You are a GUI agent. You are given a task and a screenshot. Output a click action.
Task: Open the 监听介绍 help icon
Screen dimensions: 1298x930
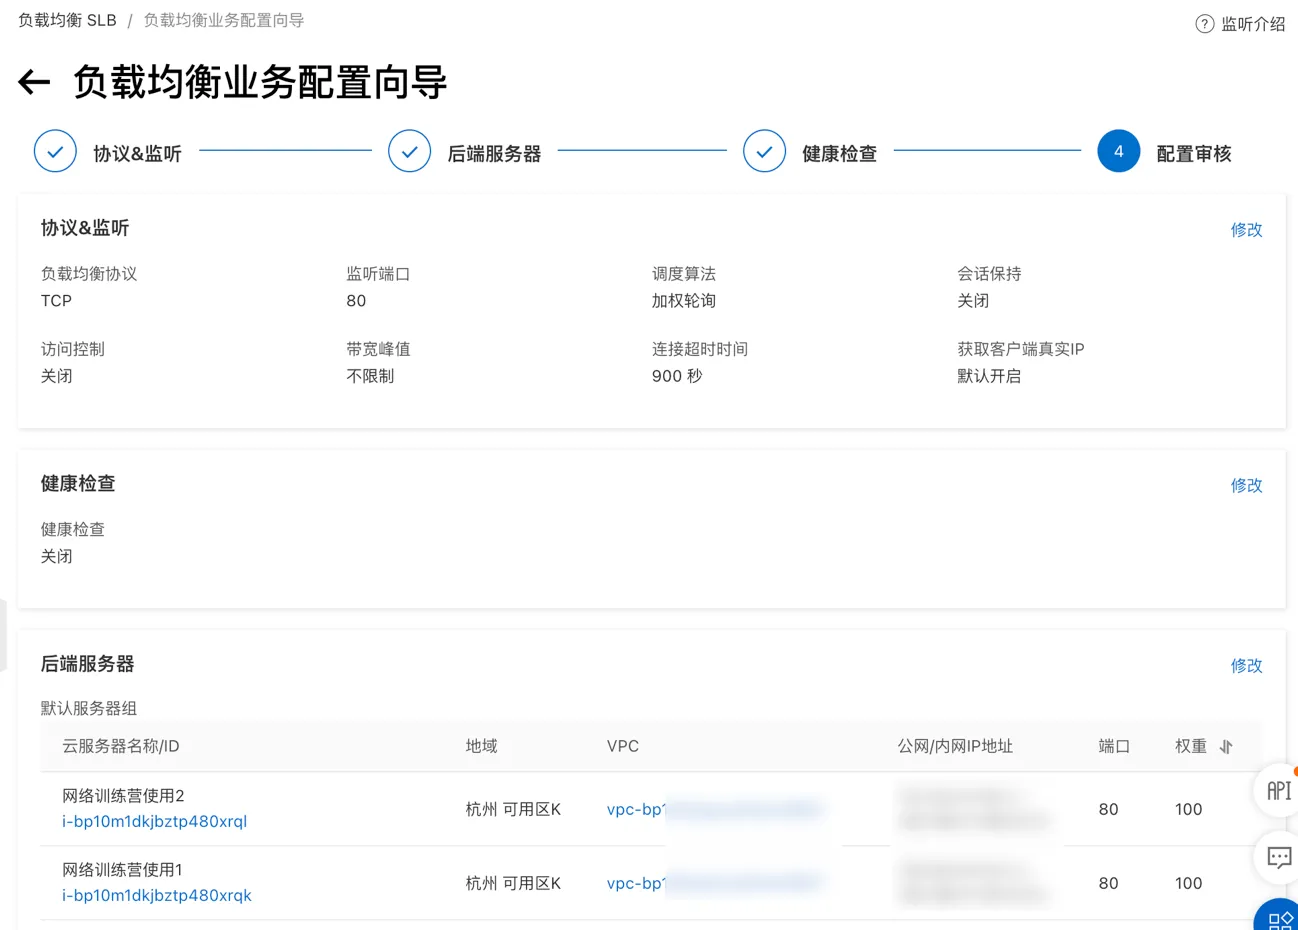(1204, 24)
